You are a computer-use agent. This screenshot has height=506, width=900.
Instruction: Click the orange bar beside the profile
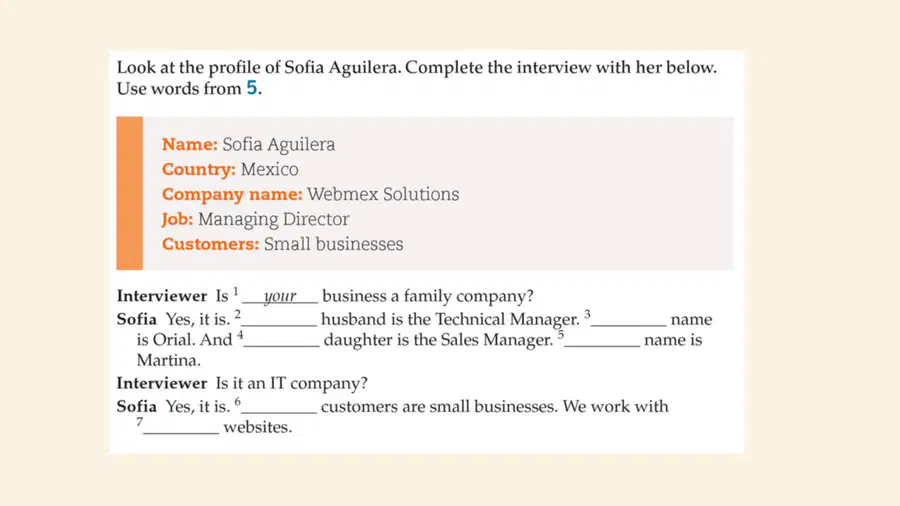click(130, 193)
